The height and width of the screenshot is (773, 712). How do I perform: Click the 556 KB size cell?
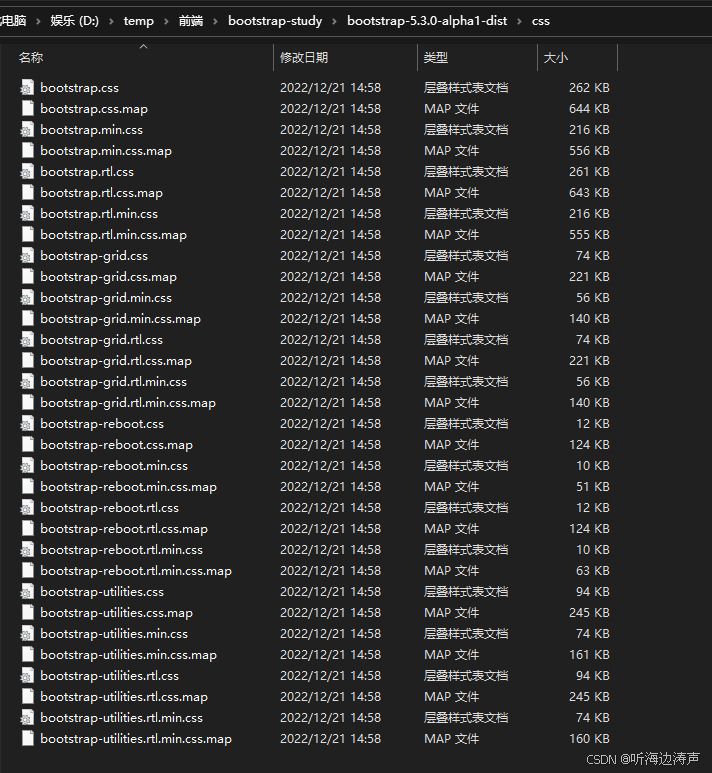[x=589, y=151]
